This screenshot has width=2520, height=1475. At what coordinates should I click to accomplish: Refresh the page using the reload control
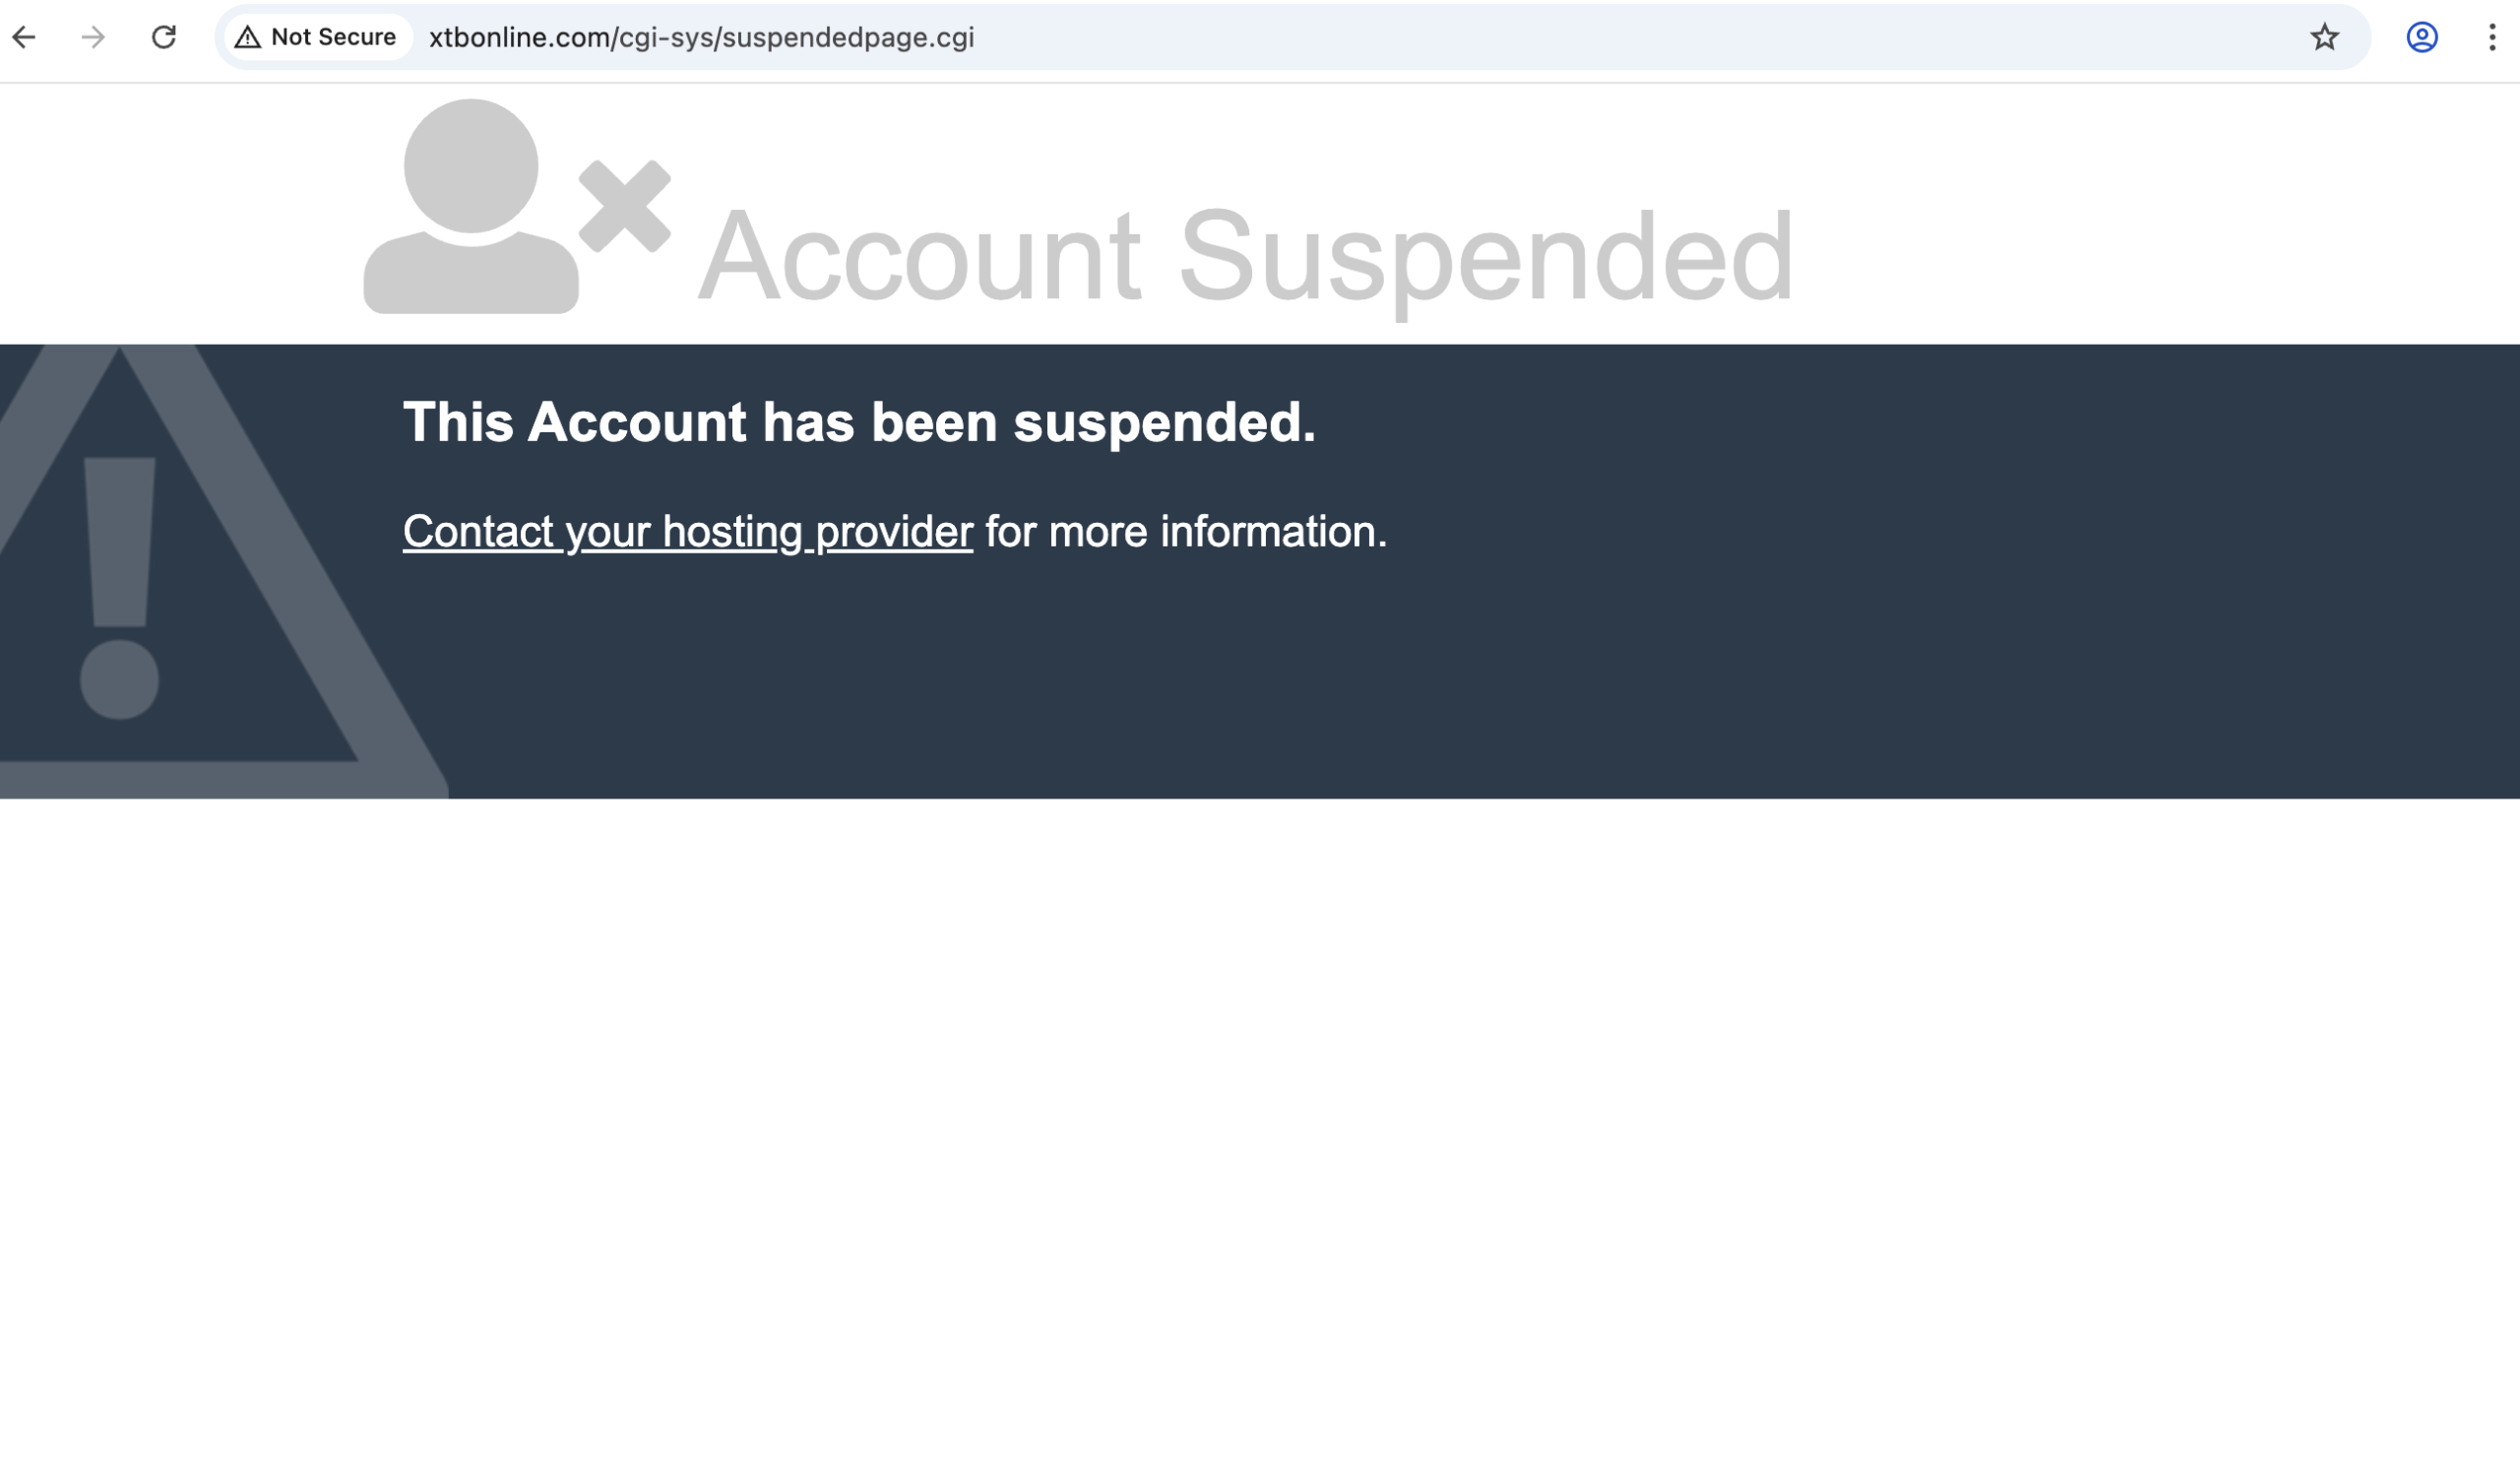[163, 38]
